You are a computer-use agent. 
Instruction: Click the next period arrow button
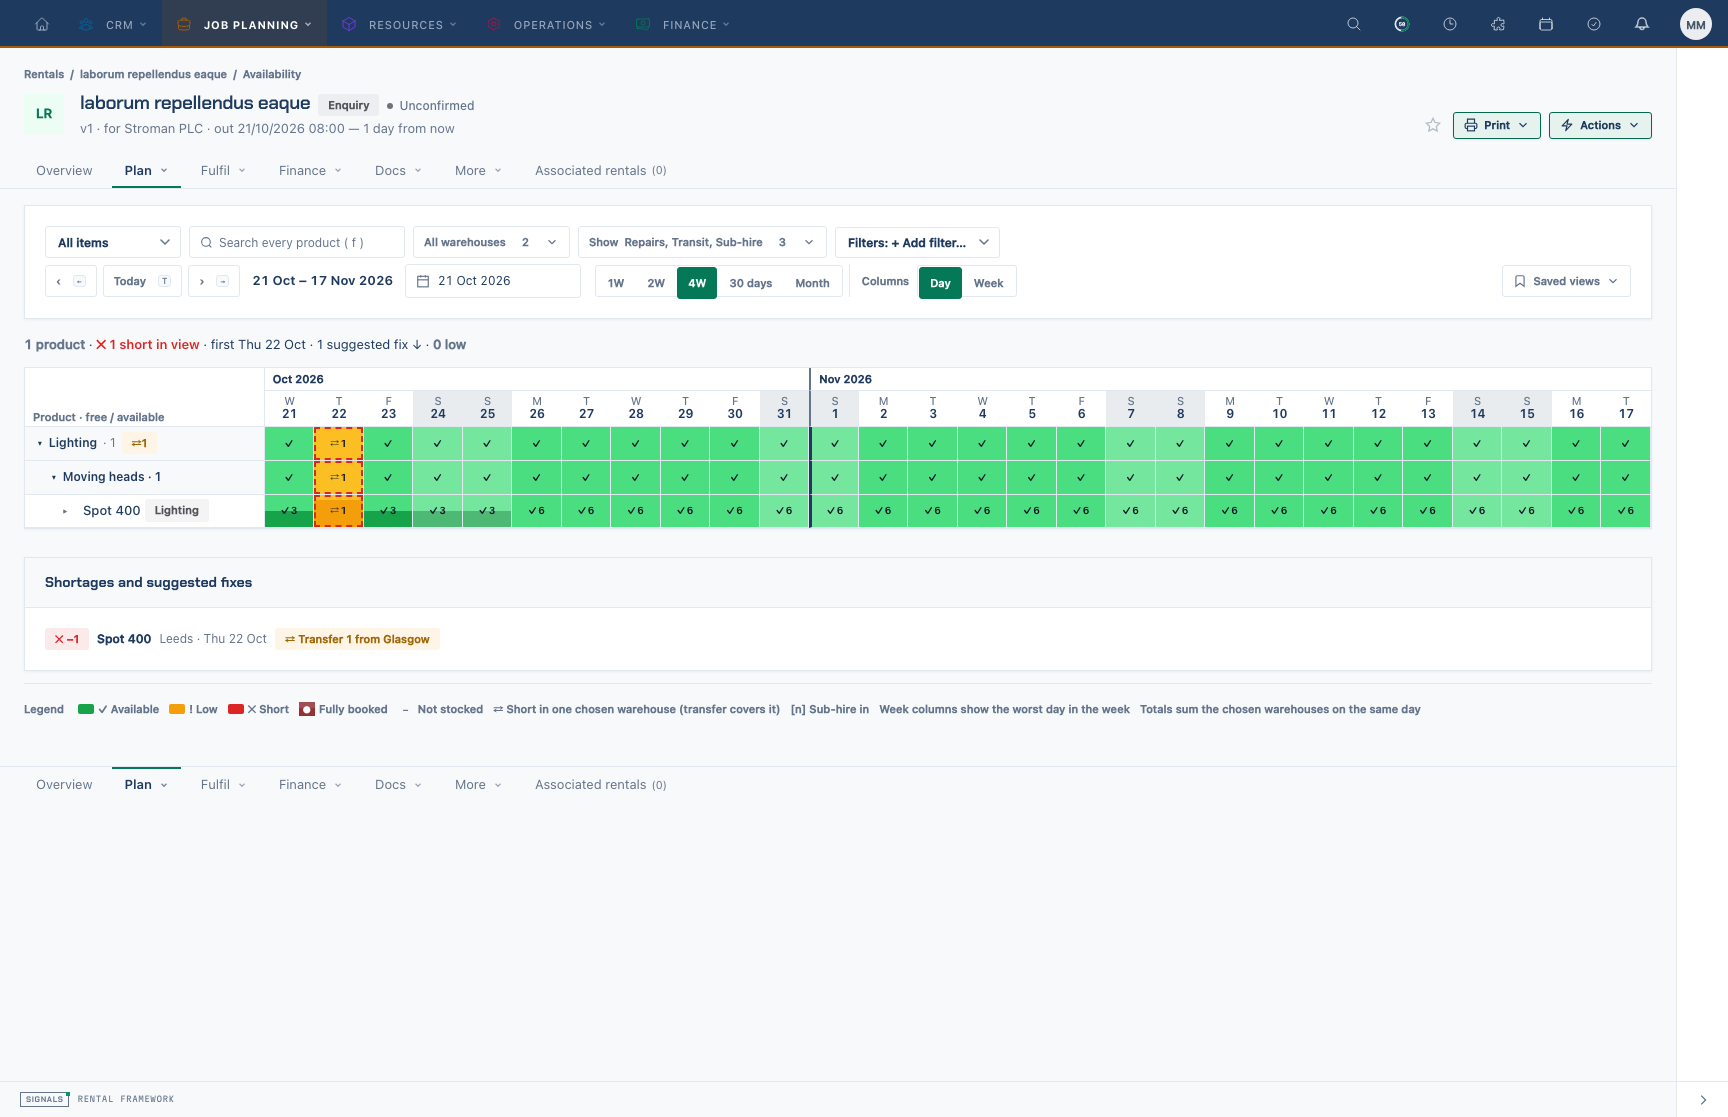pyautogui.click(x=212, y=282)
